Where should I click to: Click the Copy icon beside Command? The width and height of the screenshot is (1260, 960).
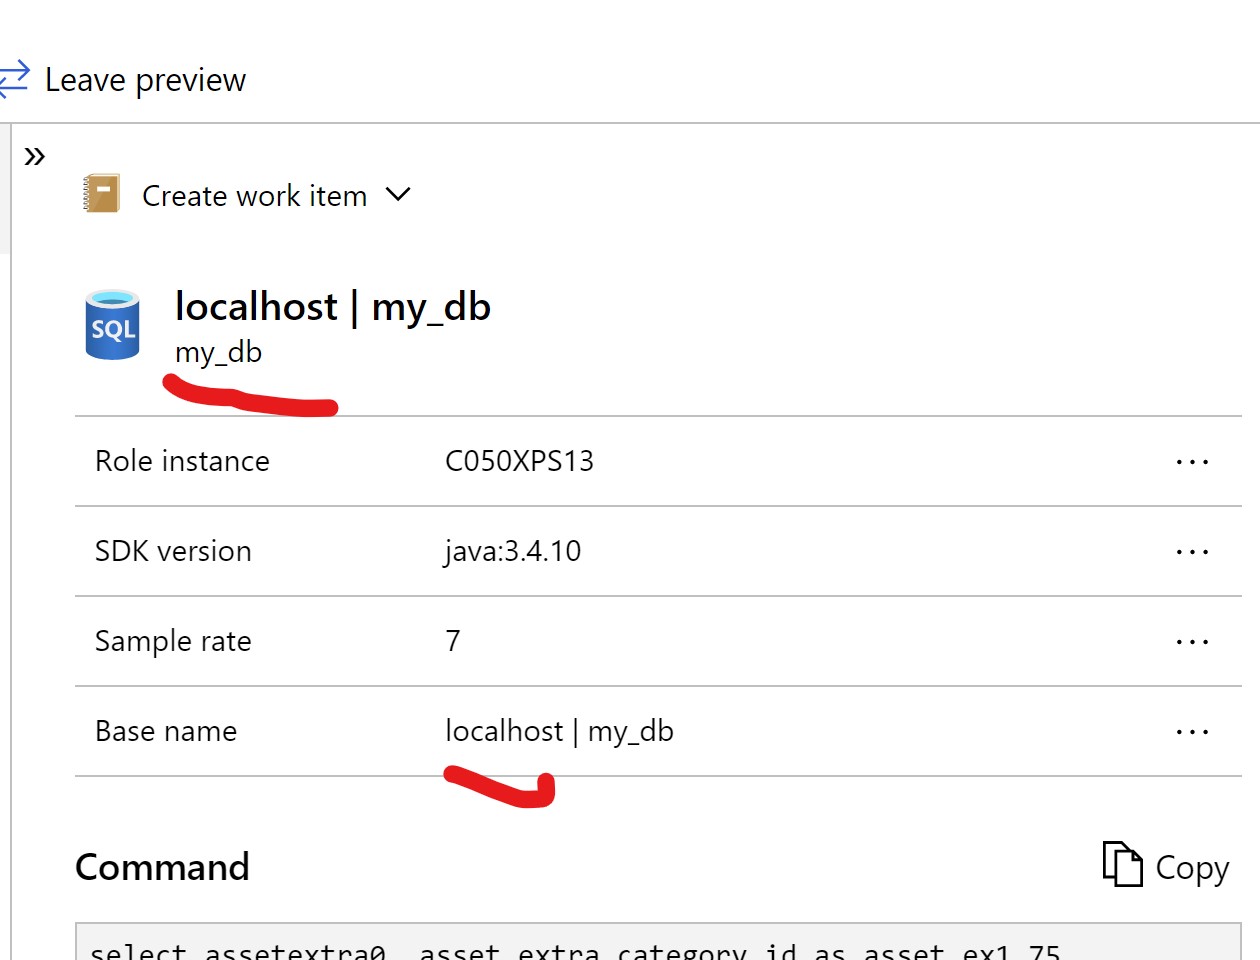pyautogui.click(x=1124, y=866)
